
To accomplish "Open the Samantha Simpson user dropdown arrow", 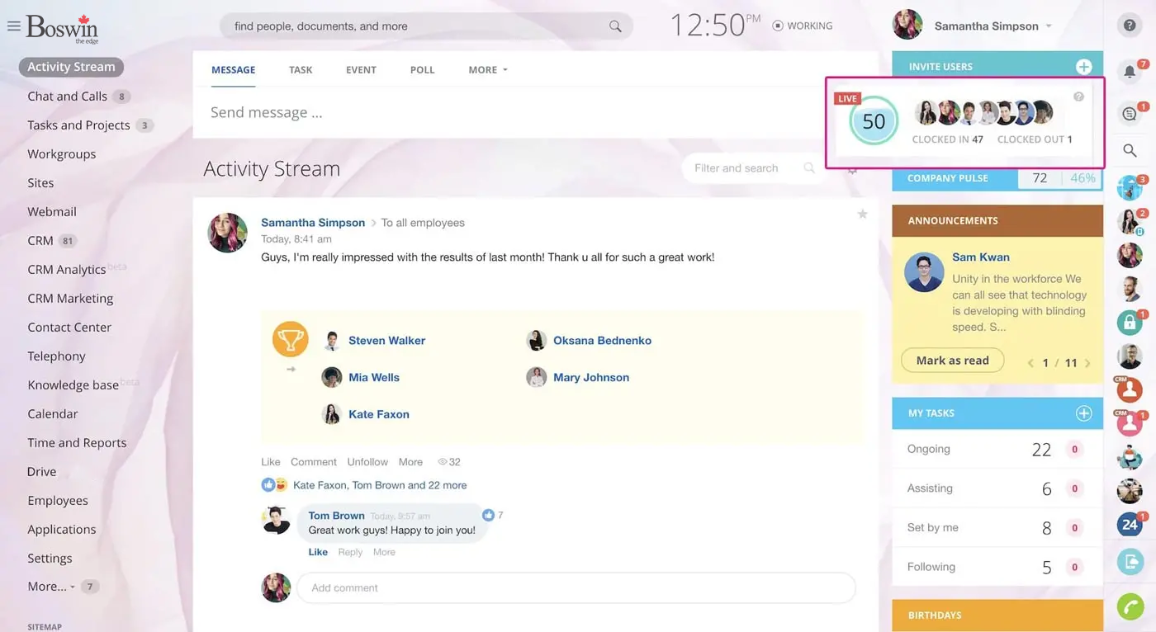I will pyautogui.click(x=1048, y=26).
